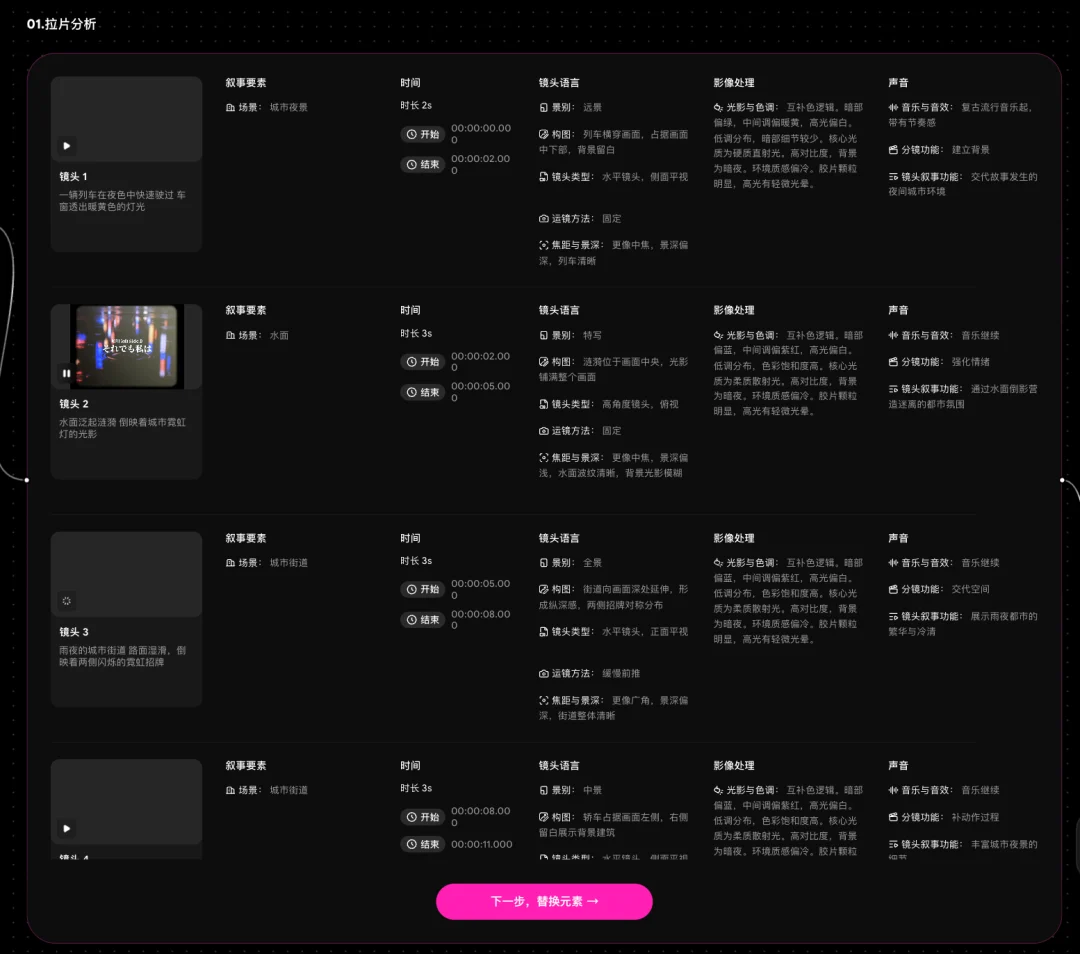Click the 01.拉片分析 heading
This screenshot has width=1080, height=954.
[x=61, y=24]
